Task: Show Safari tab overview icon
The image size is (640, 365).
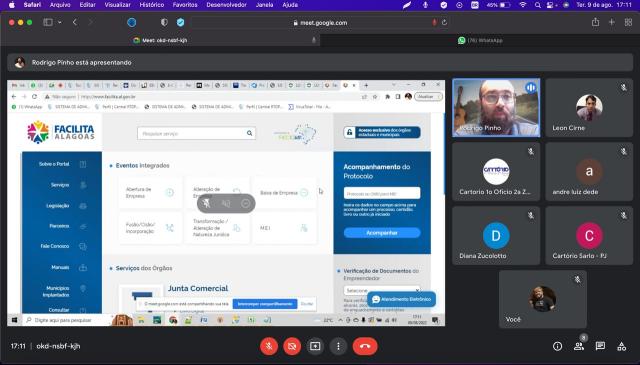Action: [628, 22]
